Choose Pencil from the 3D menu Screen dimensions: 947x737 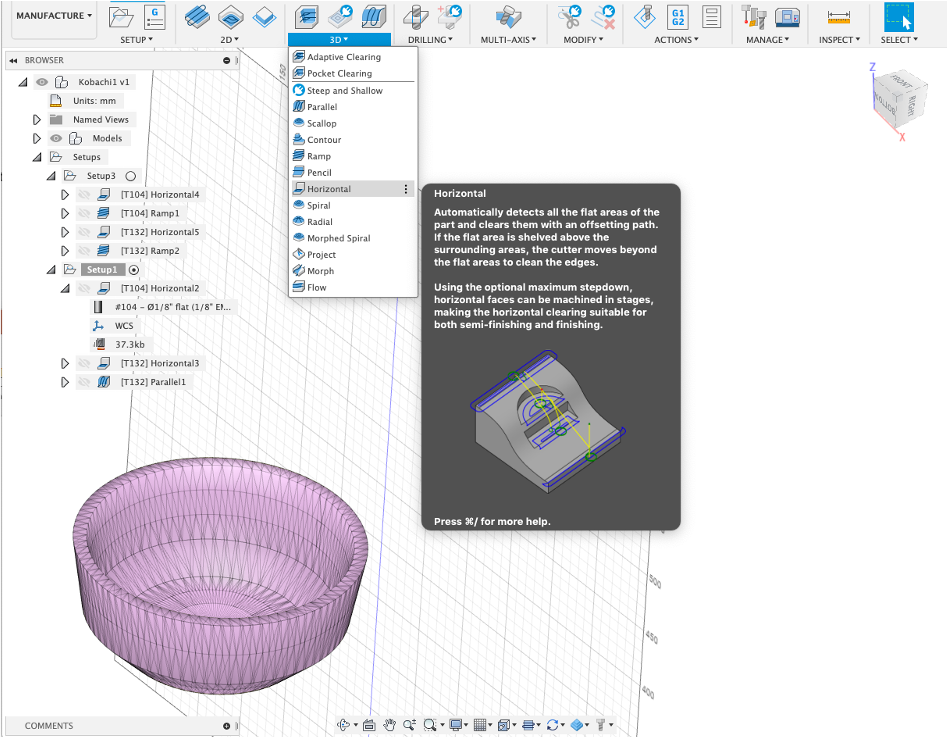tap(353, 172)
